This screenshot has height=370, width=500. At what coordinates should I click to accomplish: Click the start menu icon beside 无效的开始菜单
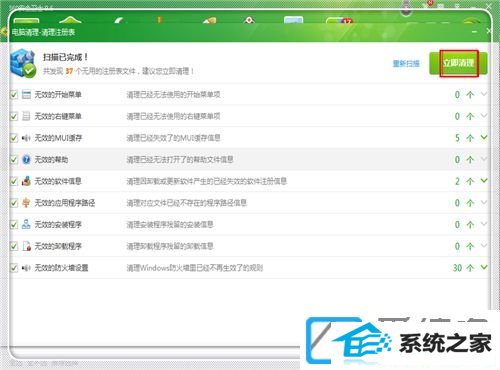coord(26,95)
